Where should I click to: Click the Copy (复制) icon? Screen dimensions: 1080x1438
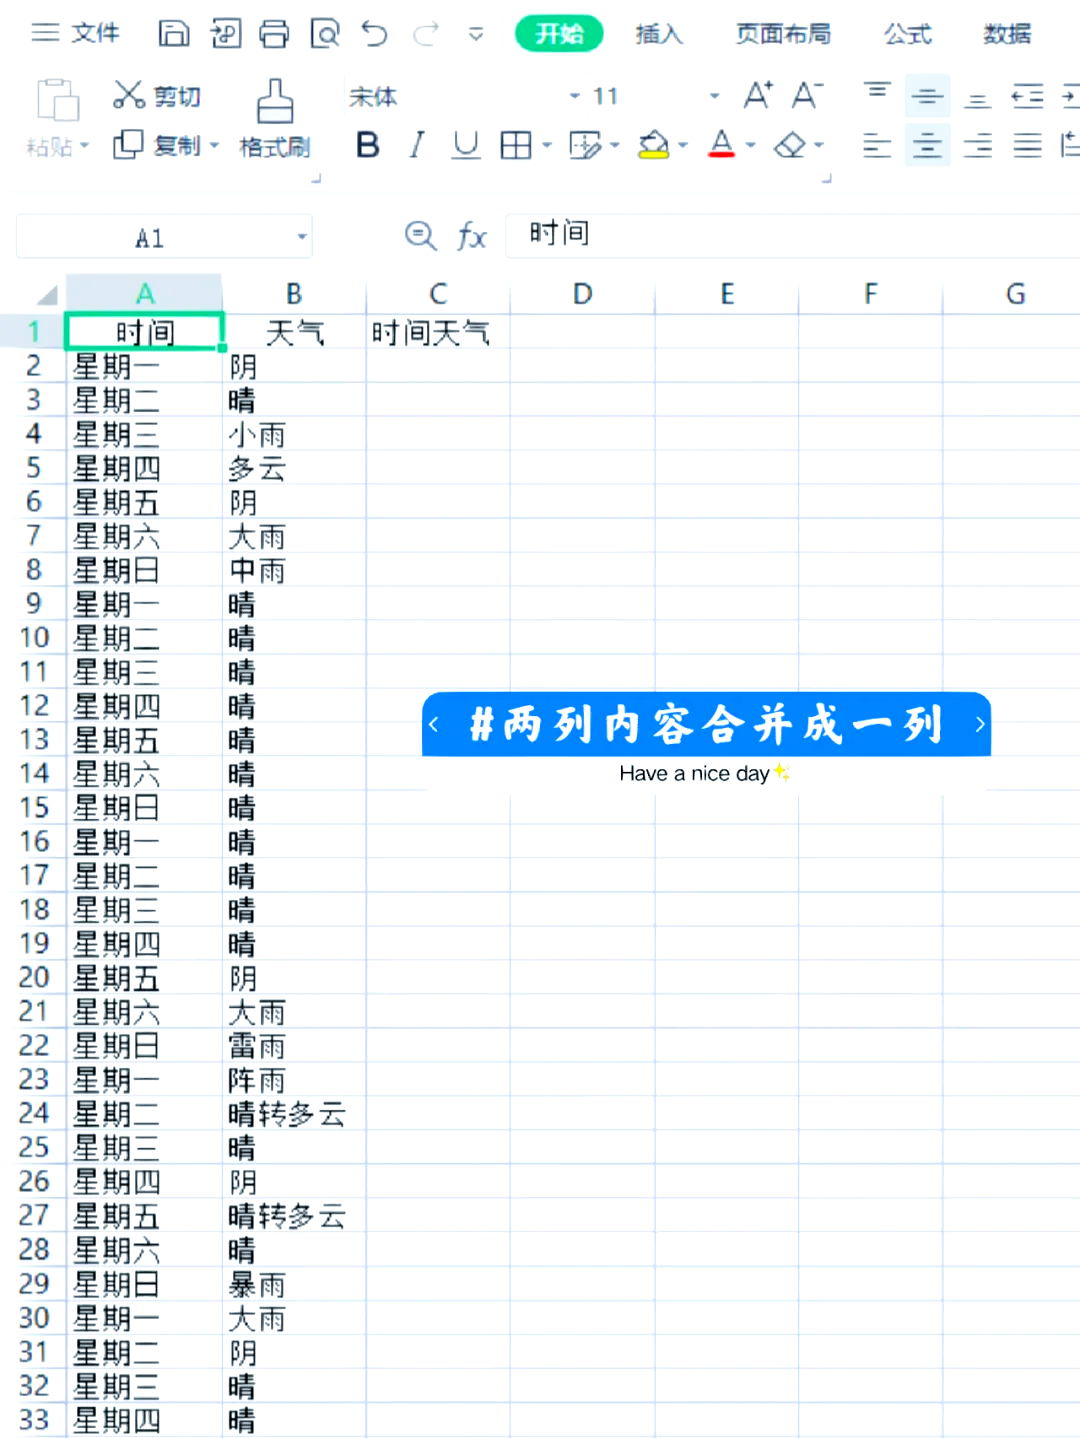(x=128, y=145)
